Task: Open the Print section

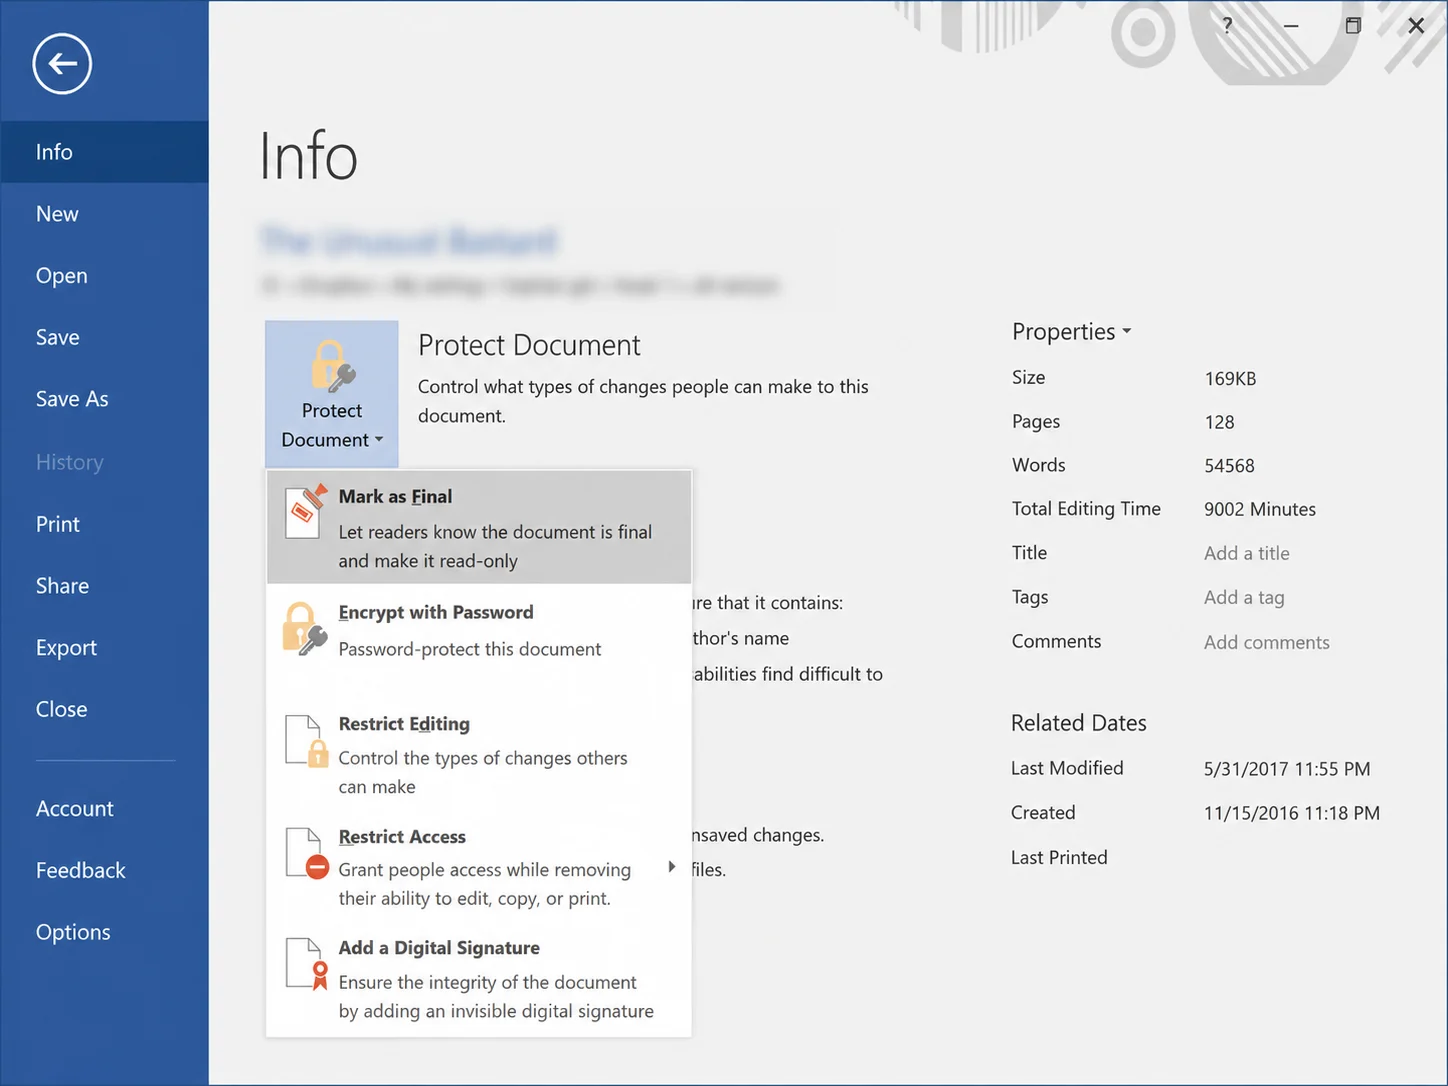Action: [x=58, y=524]
